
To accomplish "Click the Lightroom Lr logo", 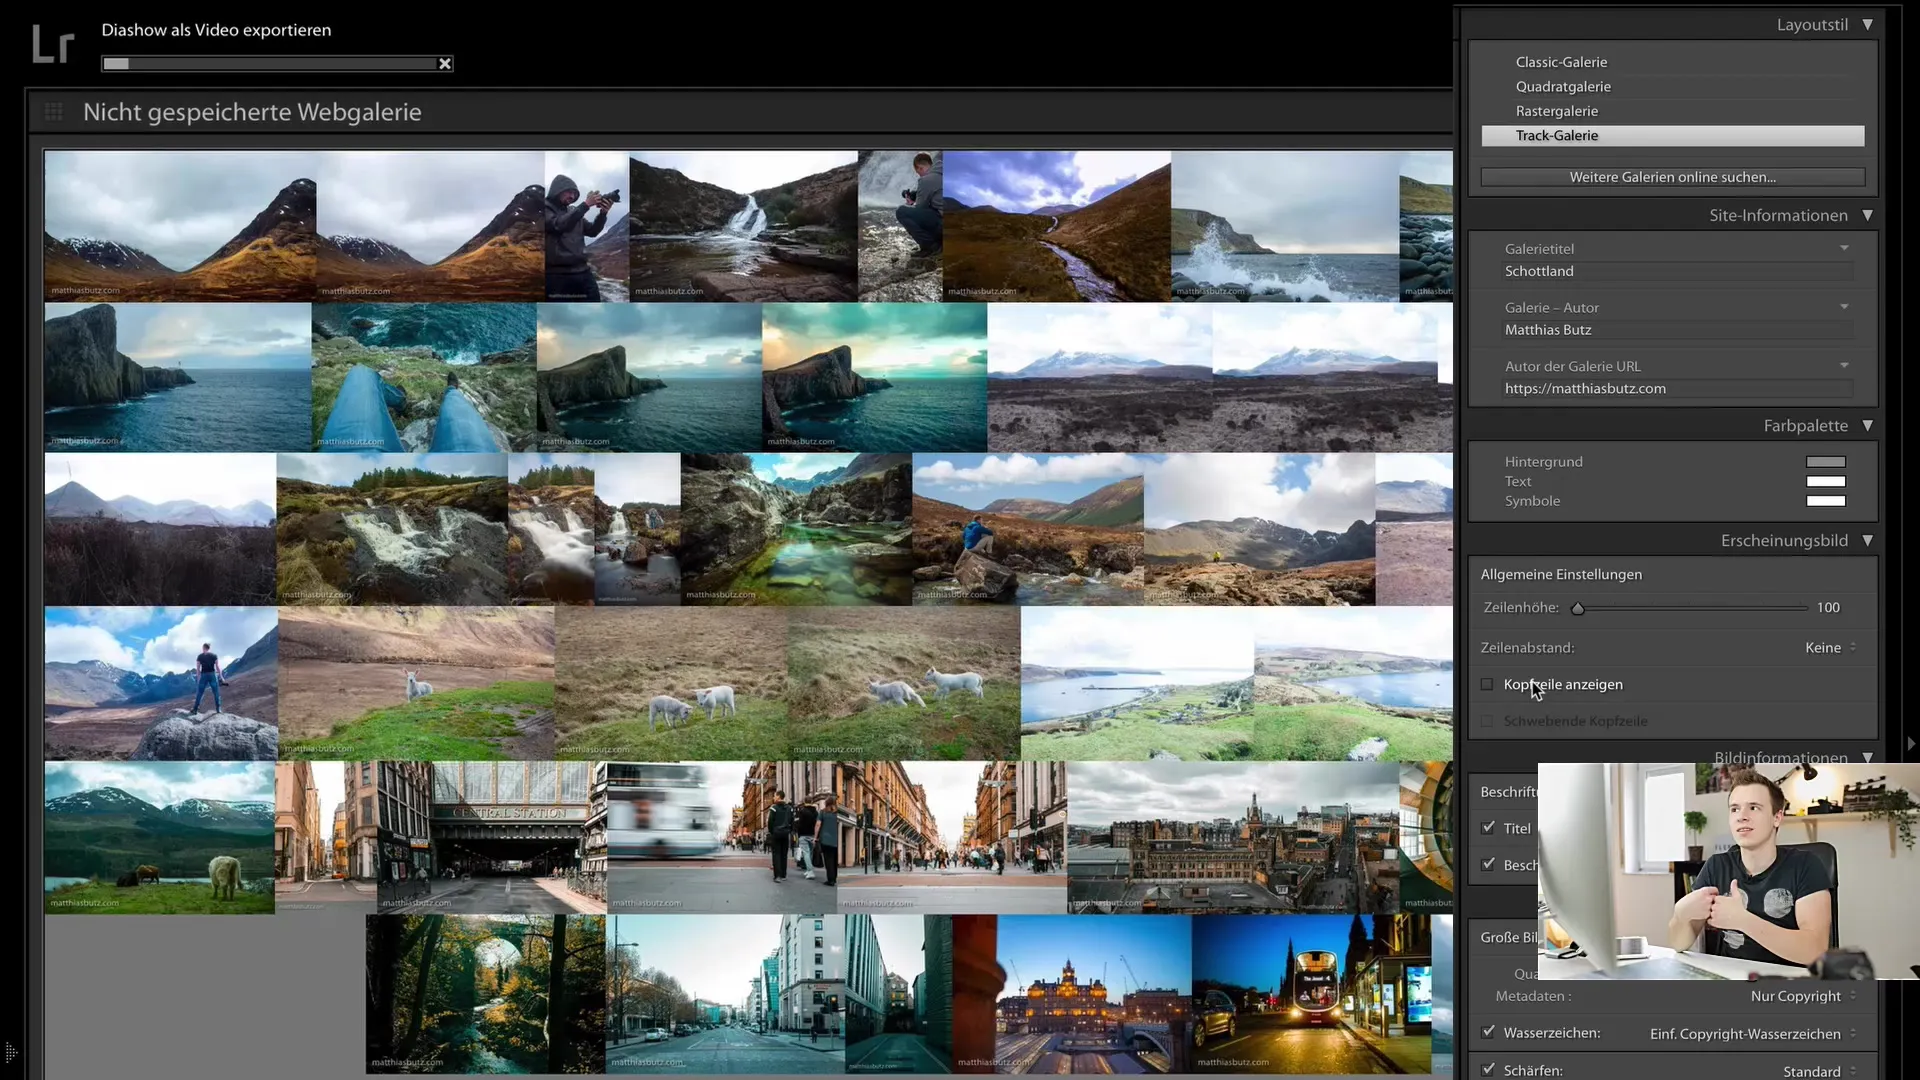I will click(x=53, y=45).
